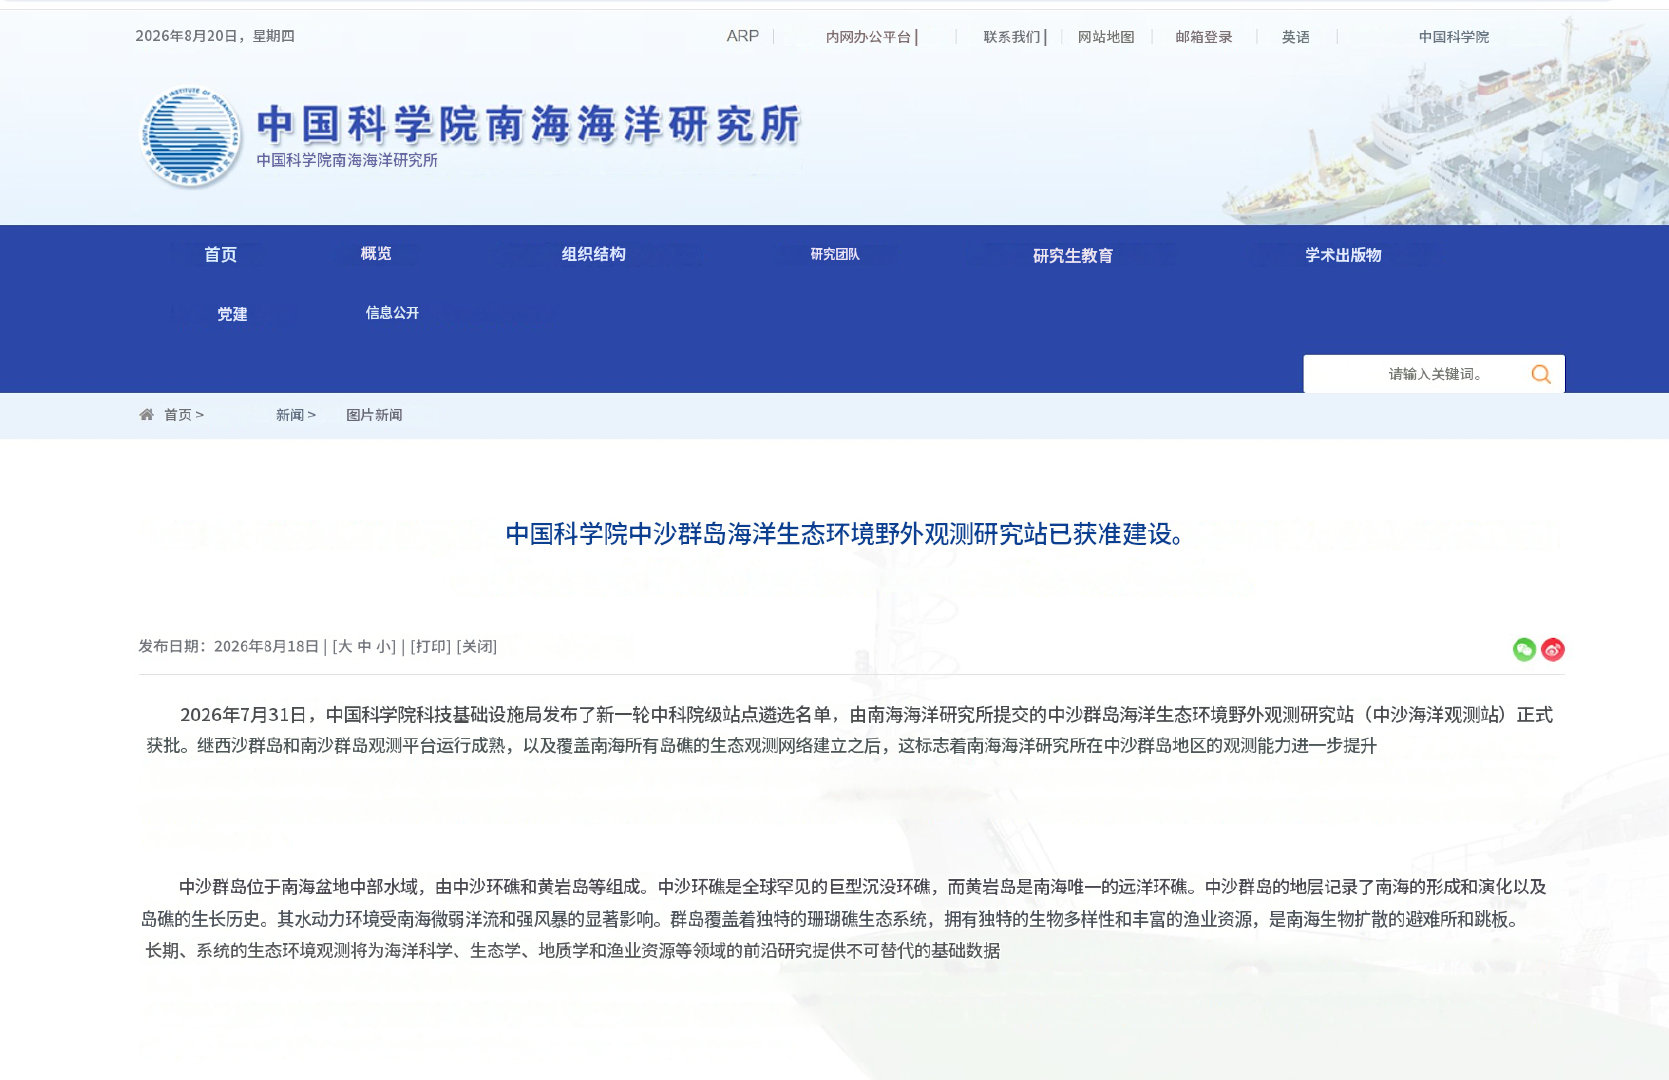
Task: Set font size to 小
Action: point(383,647)
